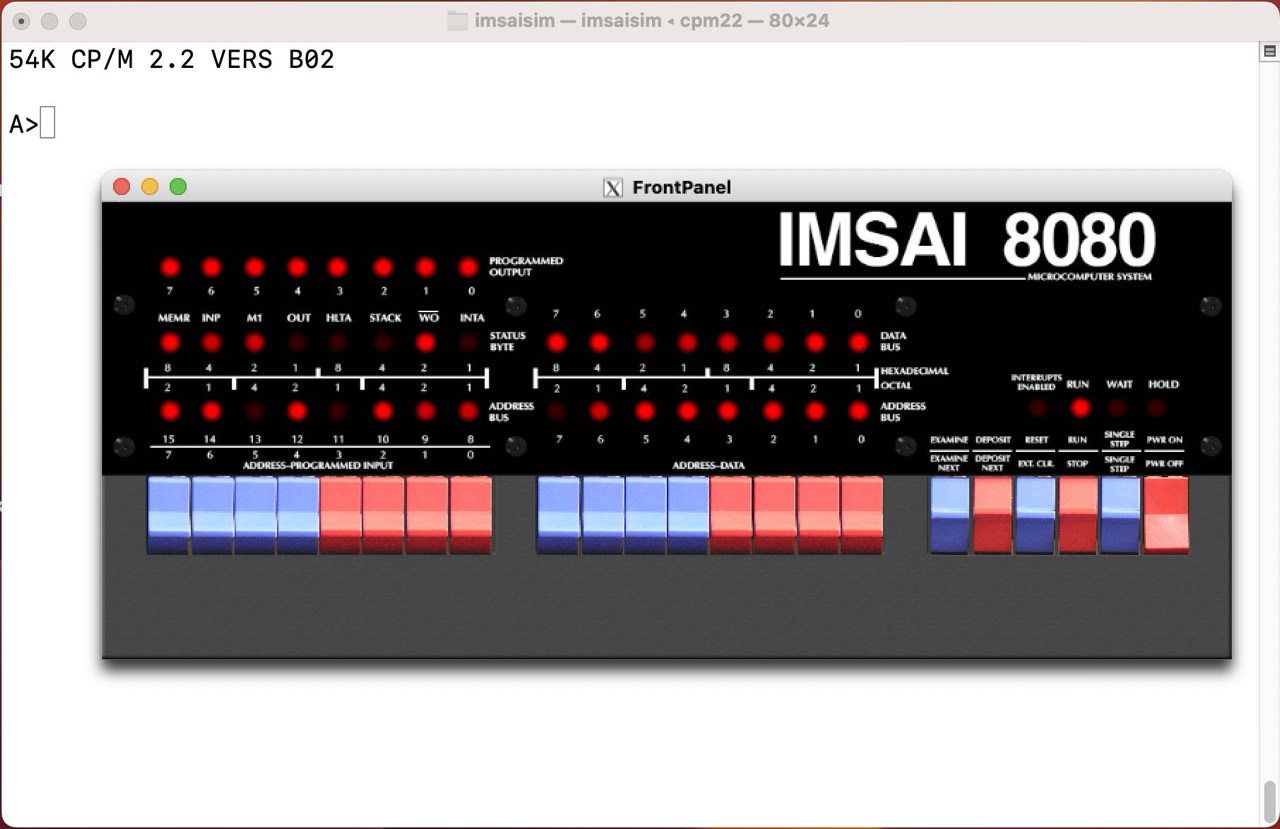Click the green zoom button on the FrontPanel window
This screenshot has height=829, width=1280.
178,187
